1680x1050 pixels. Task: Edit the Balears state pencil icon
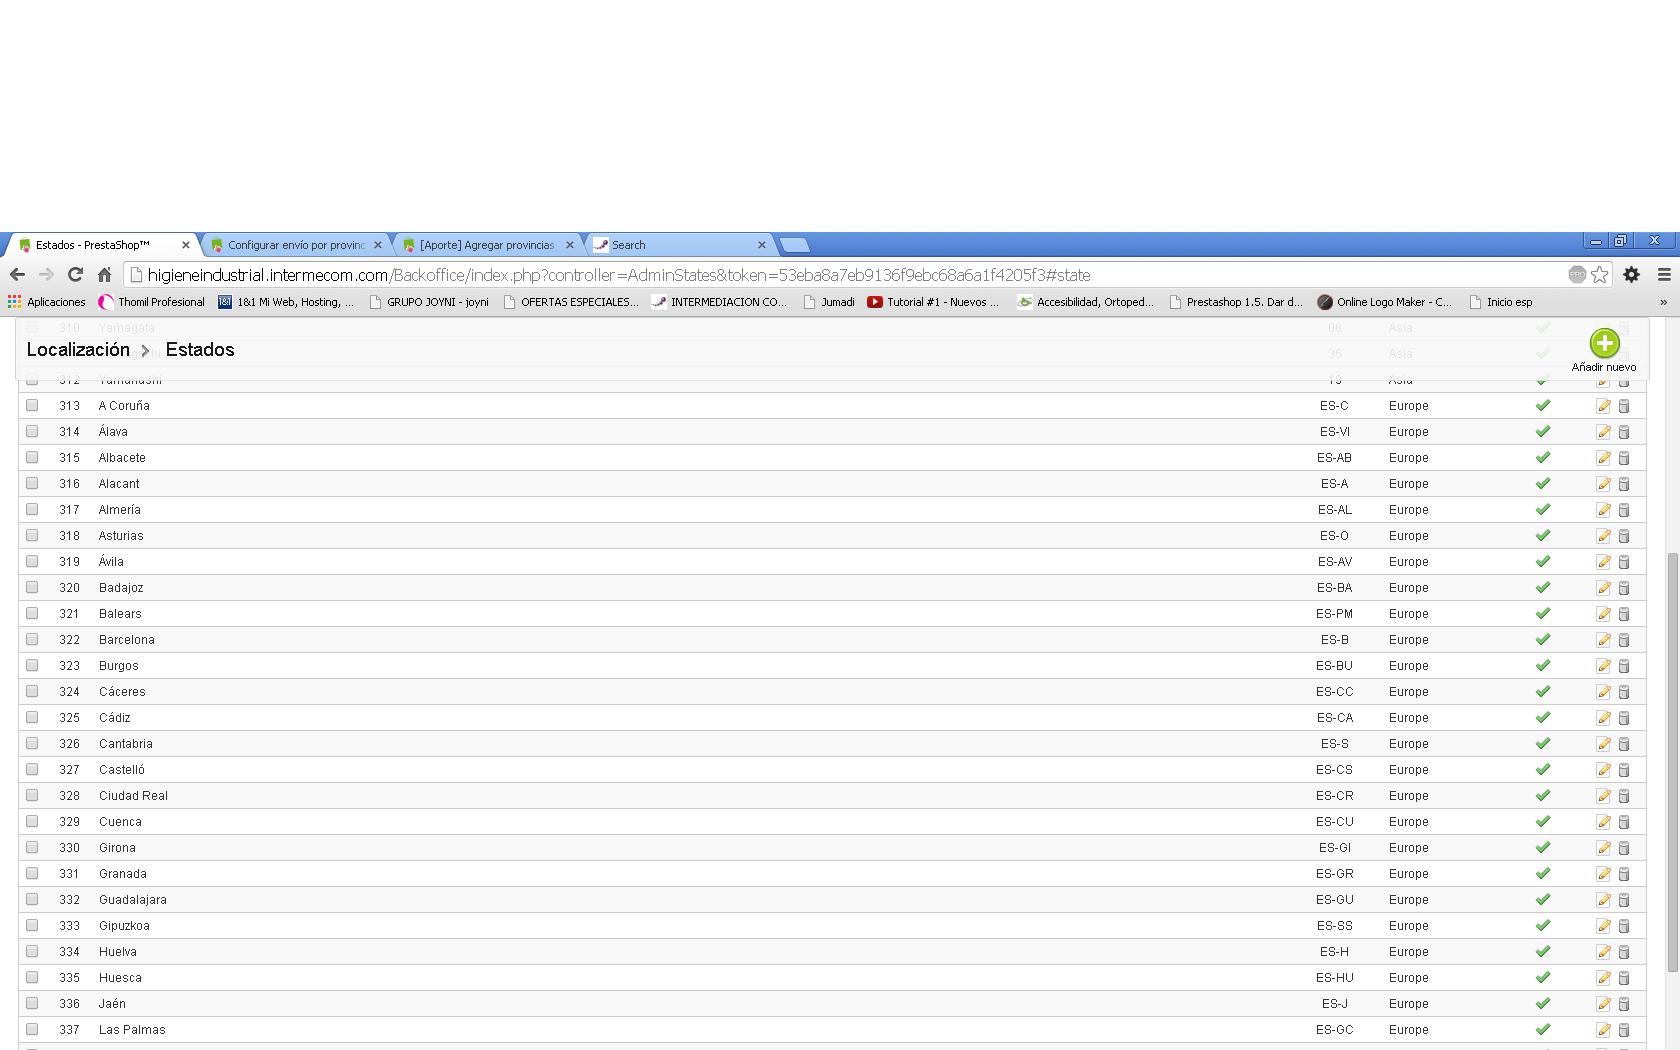pos(1603,614)
